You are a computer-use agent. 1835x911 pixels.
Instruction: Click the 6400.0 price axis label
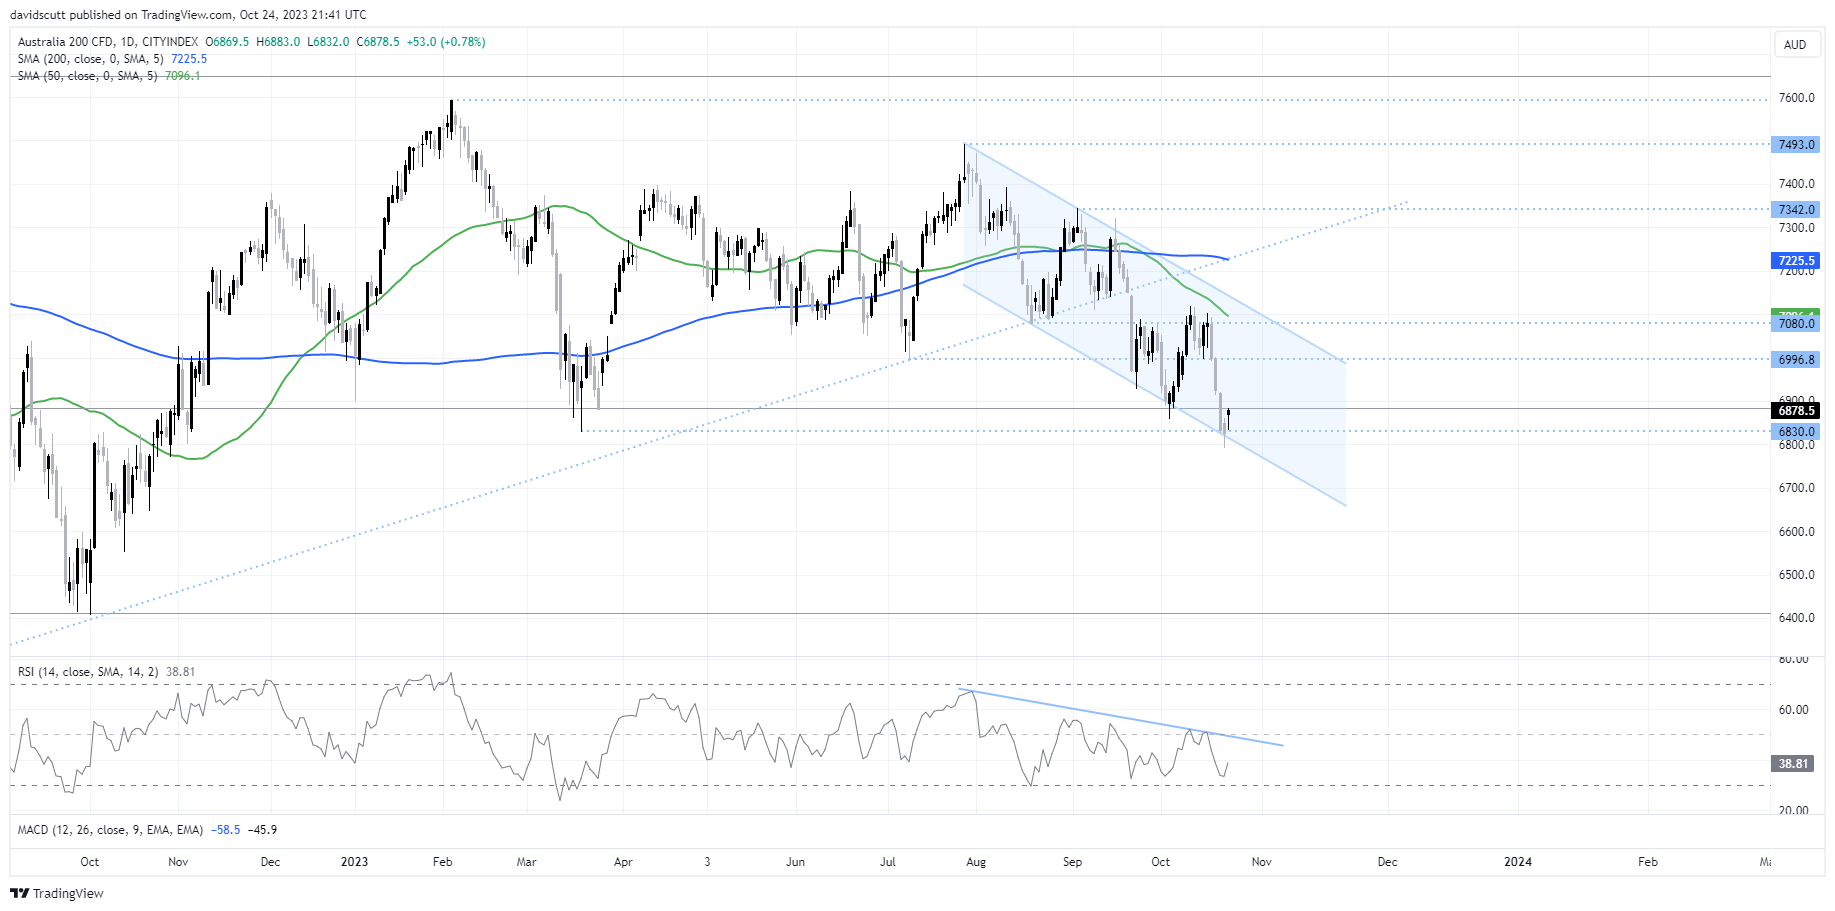click(1796, 618)
